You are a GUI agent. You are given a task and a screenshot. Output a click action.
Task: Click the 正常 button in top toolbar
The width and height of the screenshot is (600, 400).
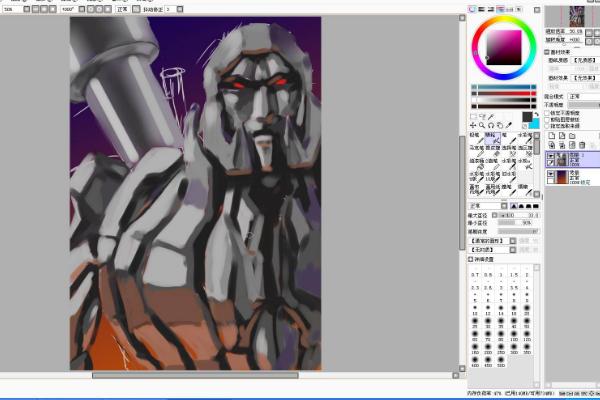[122, 8]
